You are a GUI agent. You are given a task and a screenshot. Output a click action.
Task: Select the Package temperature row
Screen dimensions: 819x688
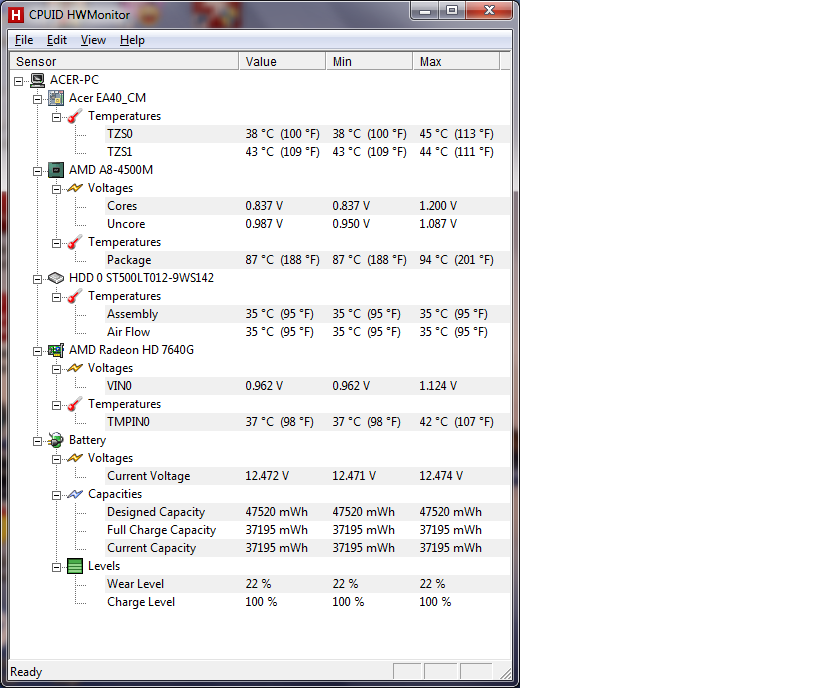click(307, 260)
